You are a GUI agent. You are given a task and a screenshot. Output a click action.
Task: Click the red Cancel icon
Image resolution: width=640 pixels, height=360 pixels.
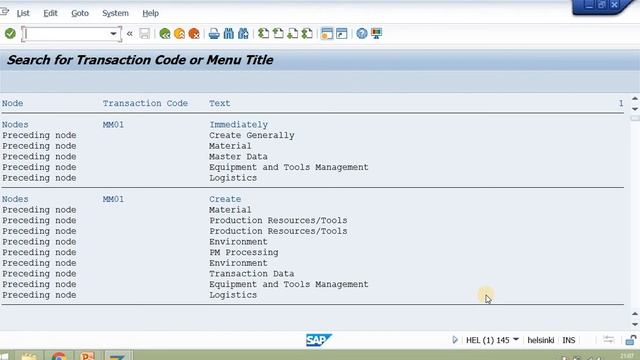click(194, 33)
